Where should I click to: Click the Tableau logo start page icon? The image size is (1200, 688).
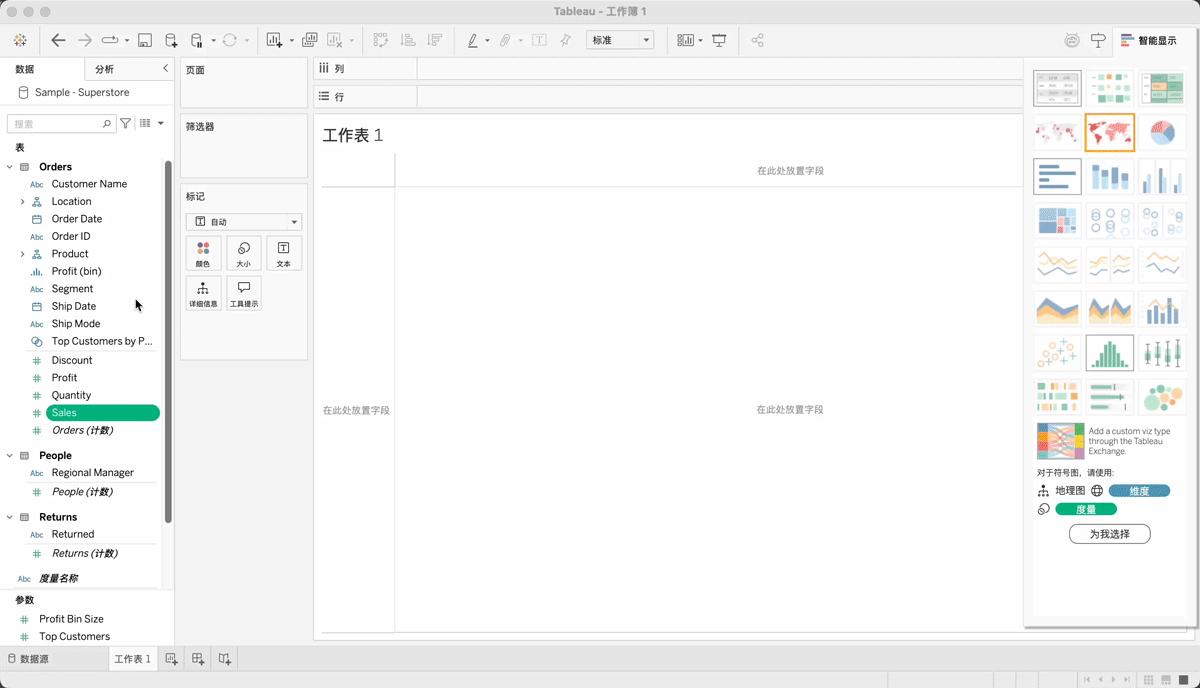[20, 40]
